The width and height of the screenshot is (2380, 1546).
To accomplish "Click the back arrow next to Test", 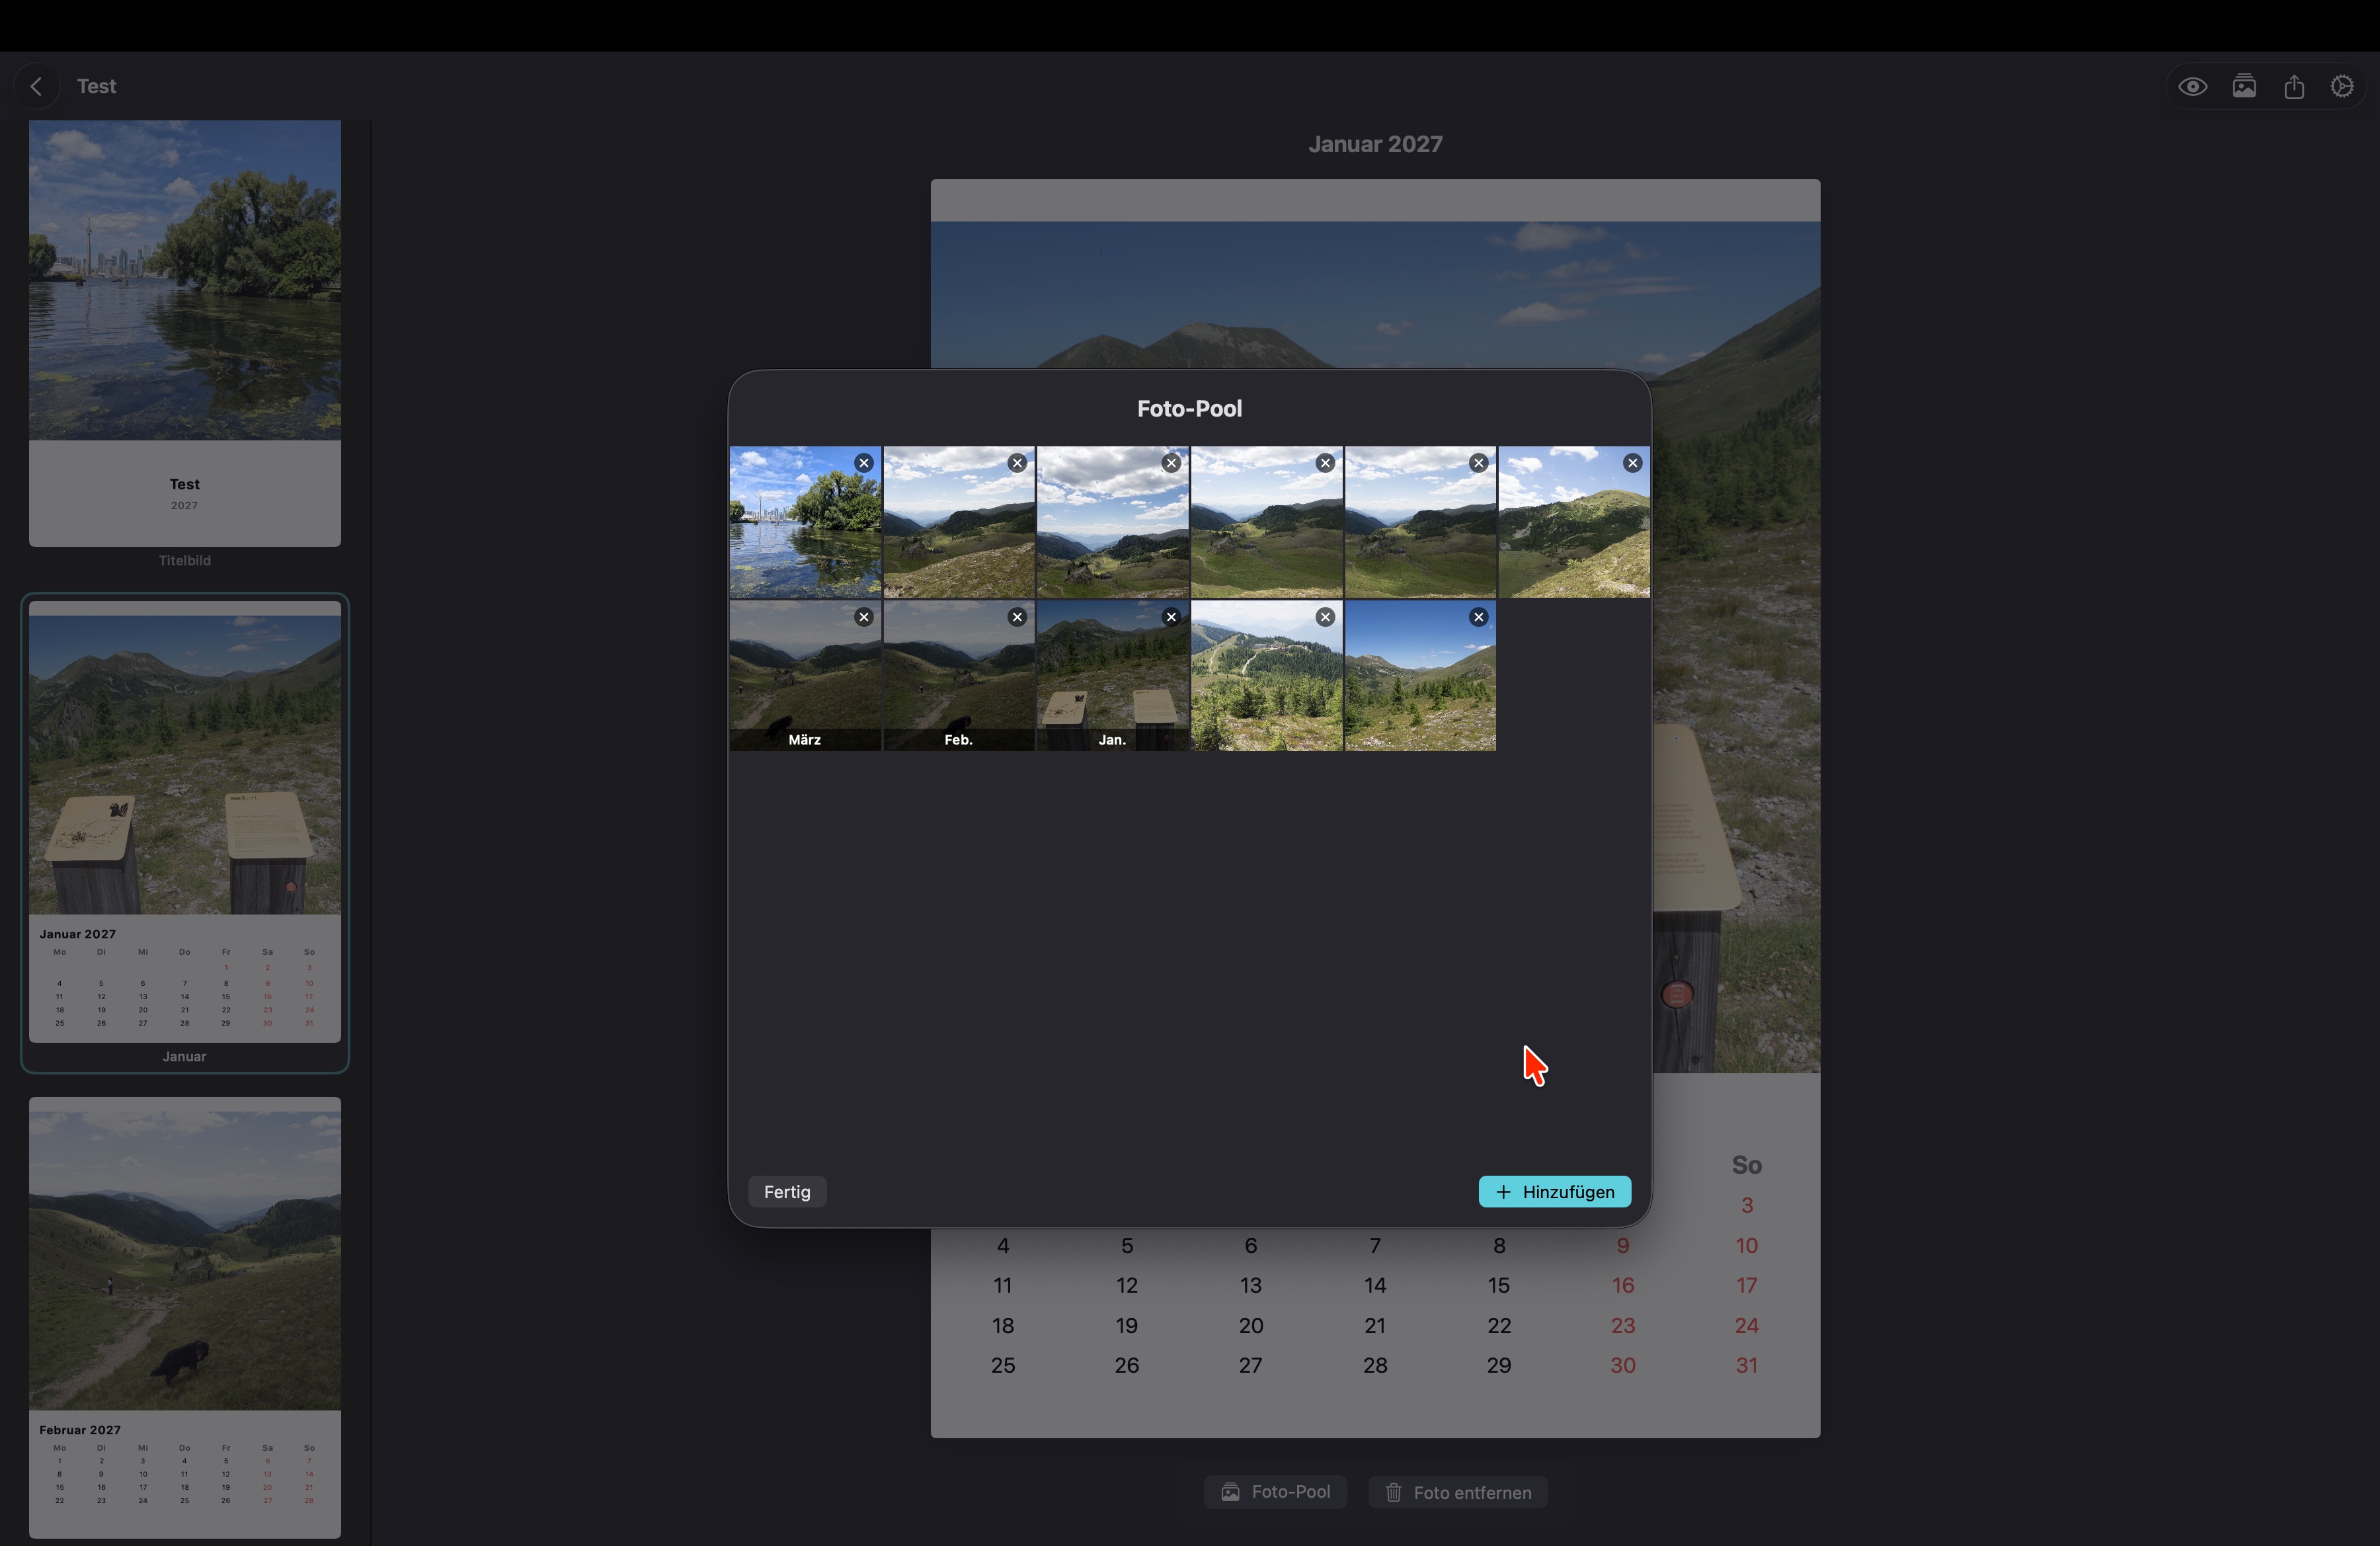I will tap(36, 85).
